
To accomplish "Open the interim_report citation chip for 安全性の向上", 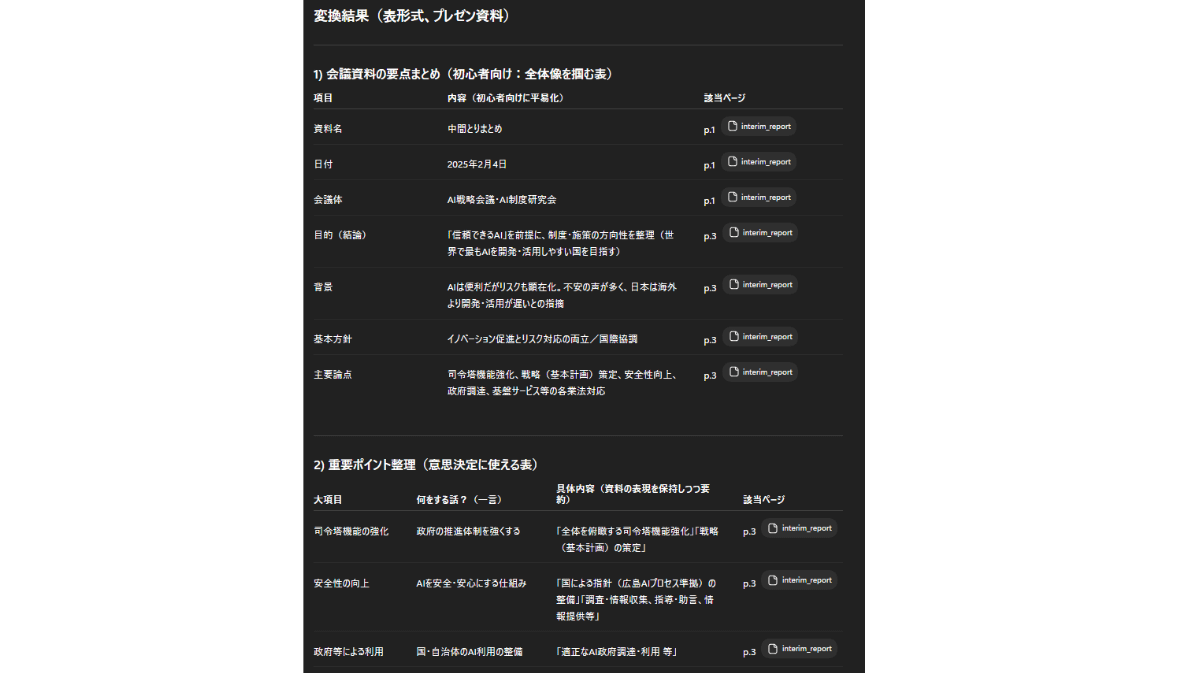I will [799, 580].
